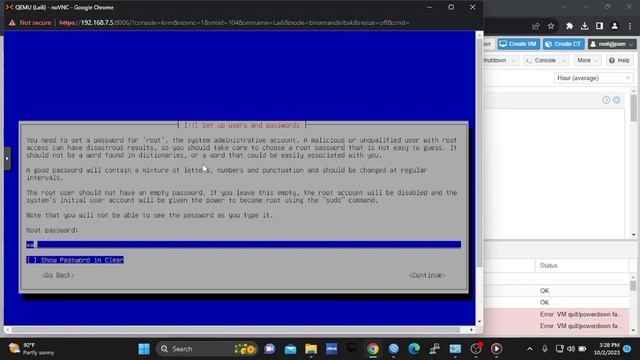This screenshot has width=640, height=360.
Task: Select Go Back in installer dialog
Action: tap(58, 276)
